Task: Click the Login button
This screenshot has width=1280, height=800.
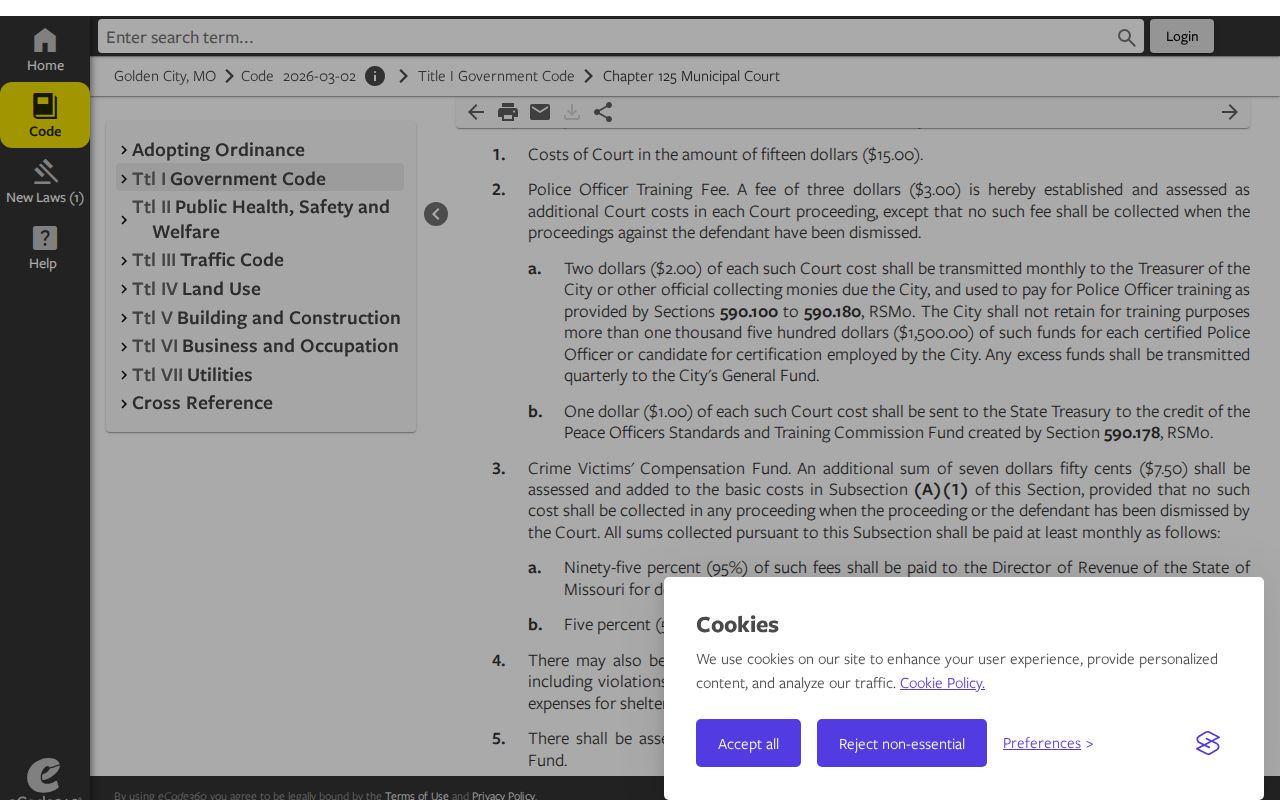Action: tap(1182, 36)
